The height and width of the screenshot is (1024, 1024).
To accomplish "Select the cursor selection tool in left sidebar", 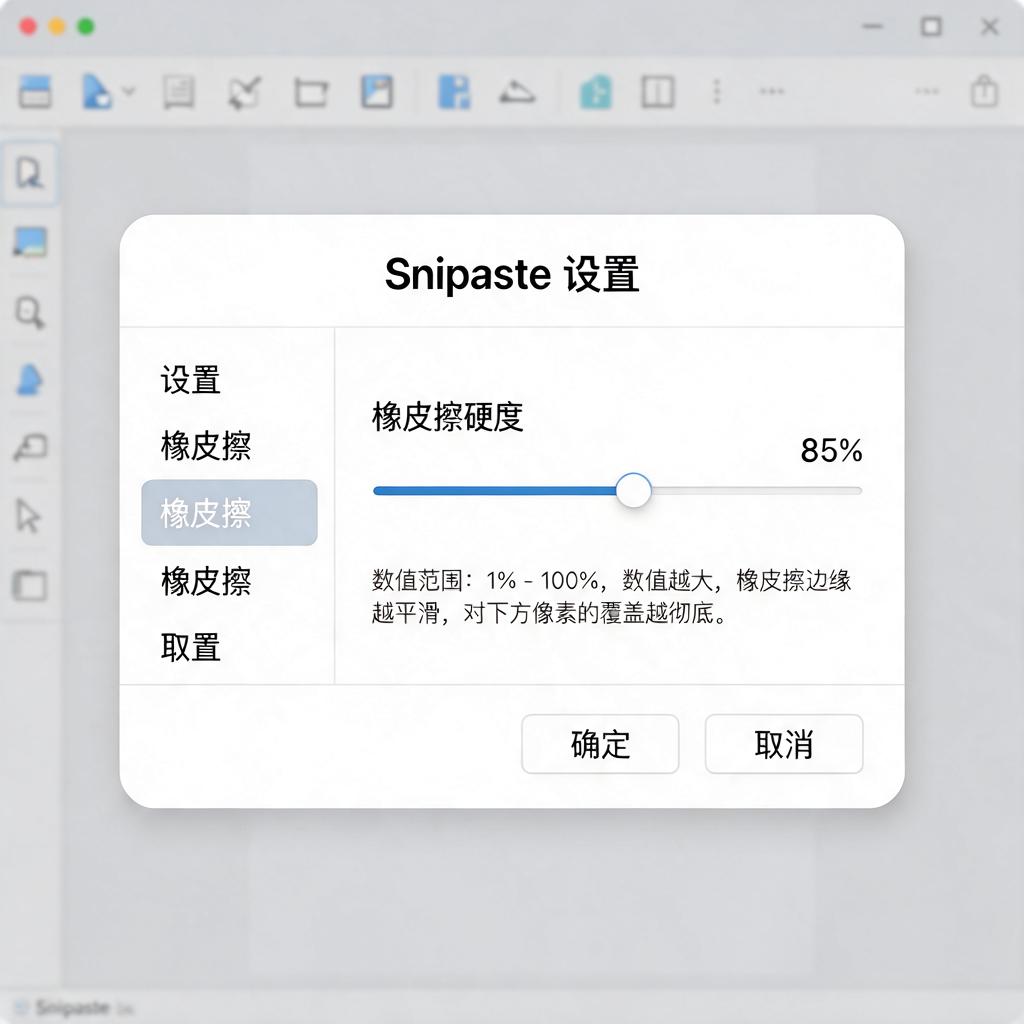I will tap(29, 174).
